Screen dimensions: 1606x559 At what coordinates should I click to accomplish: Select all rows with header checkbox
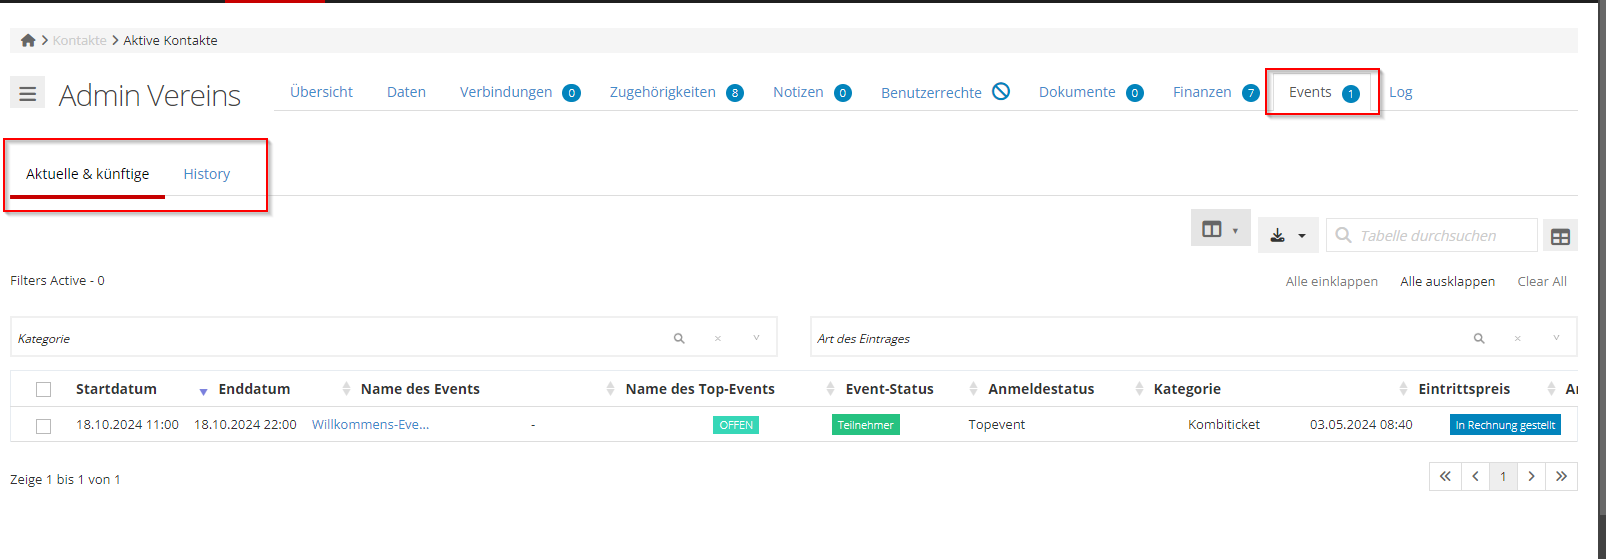[43, 390]
